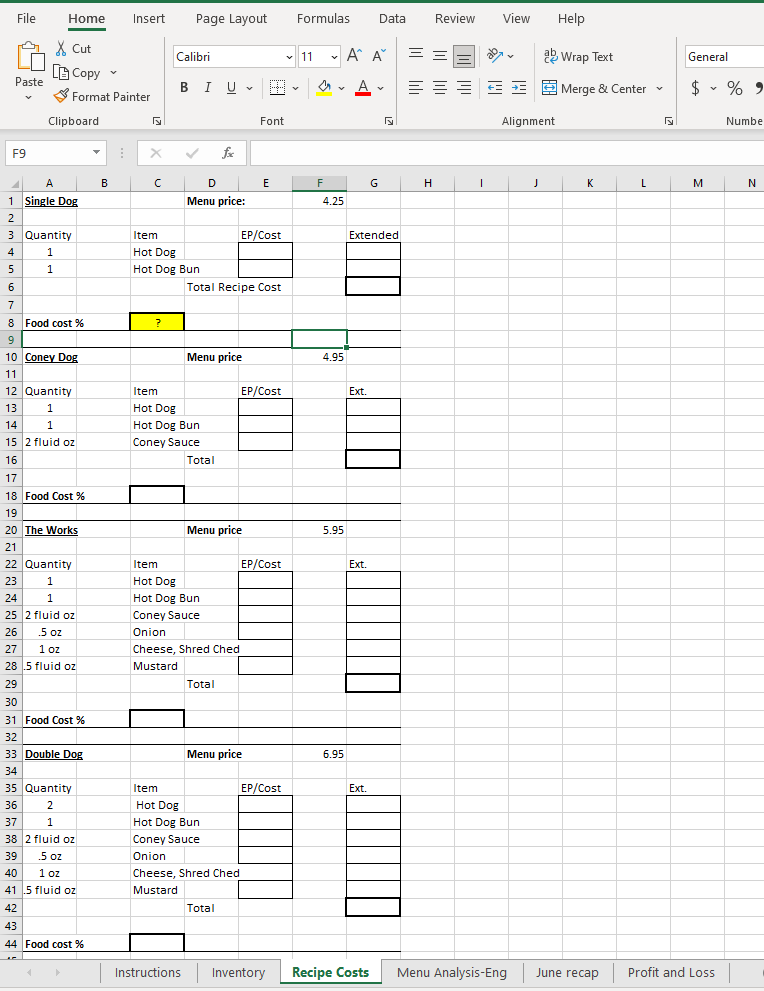
Task: Click Decrease Indent icon
Action: click(495, 88)
